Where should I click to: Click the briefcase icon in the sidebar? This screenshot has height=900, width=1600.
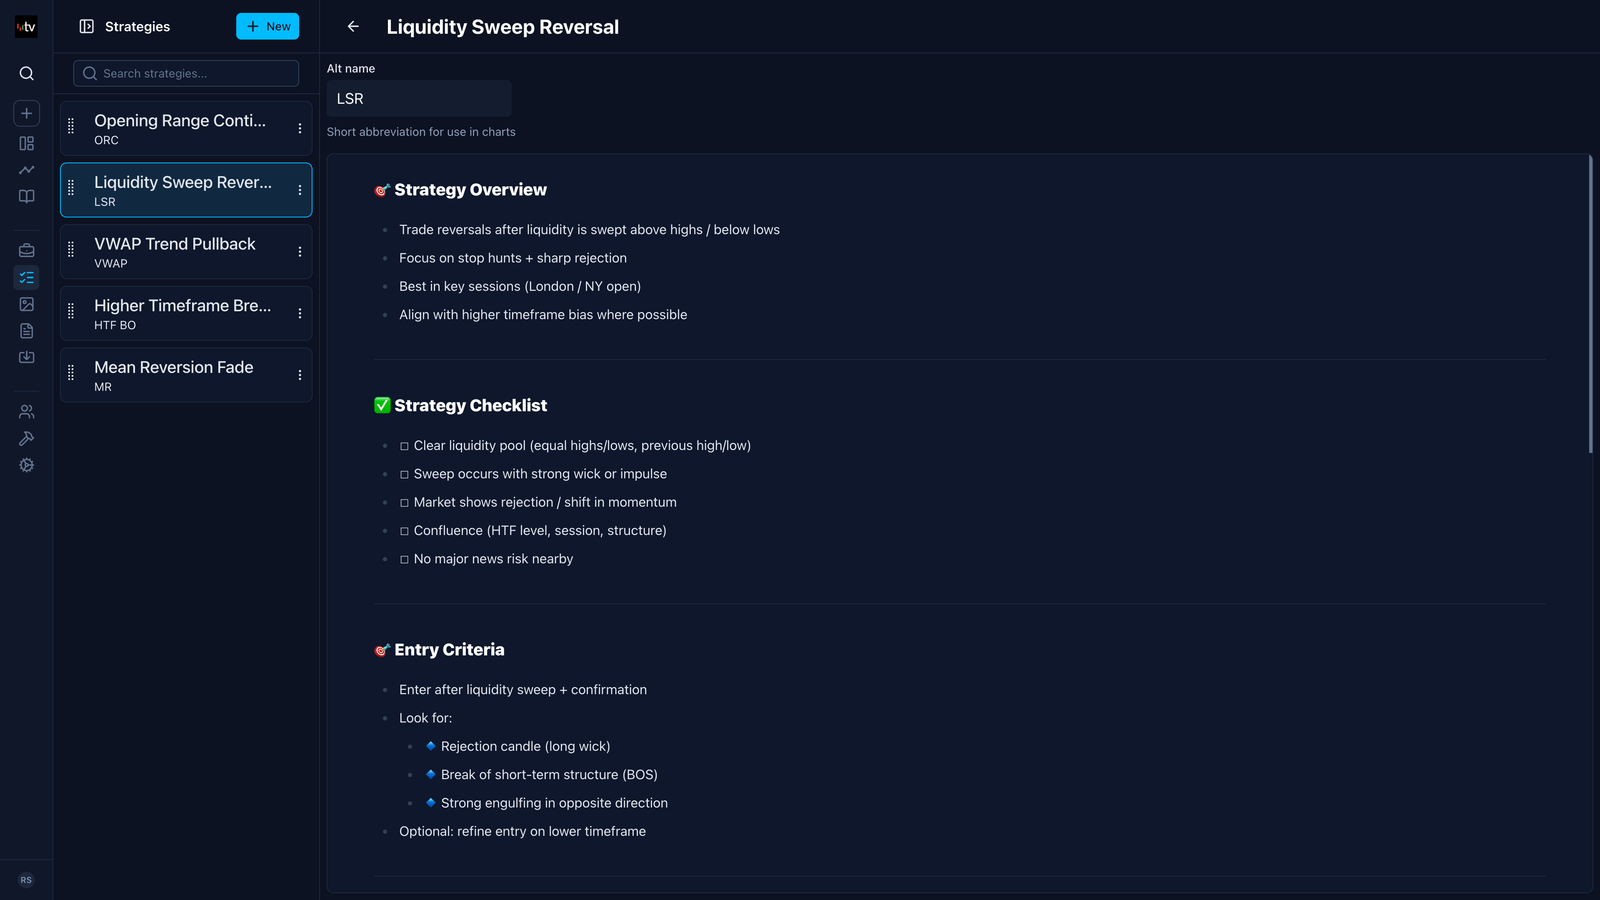click(x=27, y=250)
